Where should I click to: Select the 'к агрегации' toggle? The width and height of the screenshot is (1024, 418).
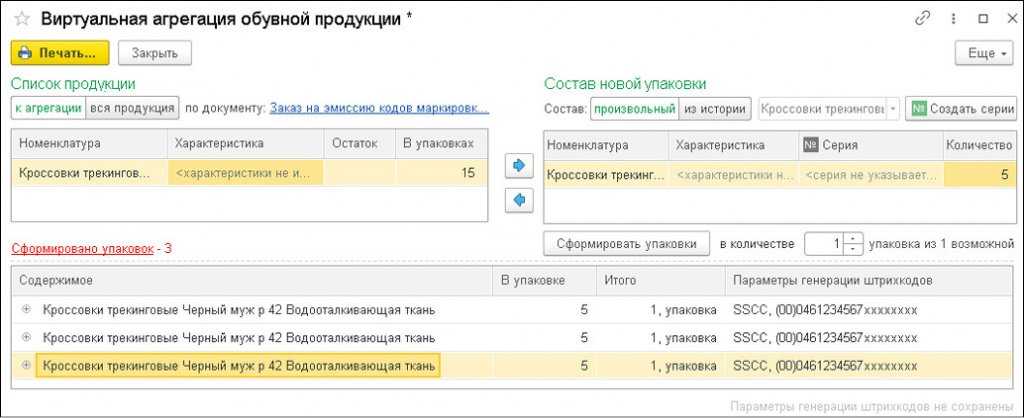coord(46,108)
